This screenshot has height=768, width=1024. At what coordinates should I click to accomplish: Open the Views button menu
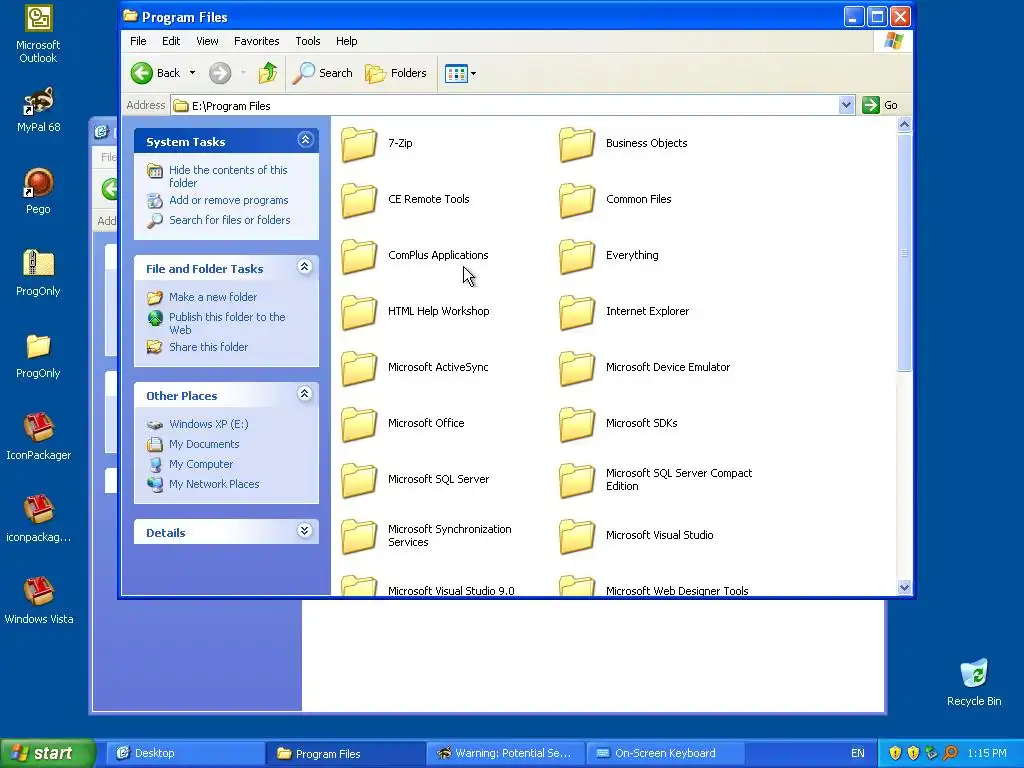coord(460,74)
